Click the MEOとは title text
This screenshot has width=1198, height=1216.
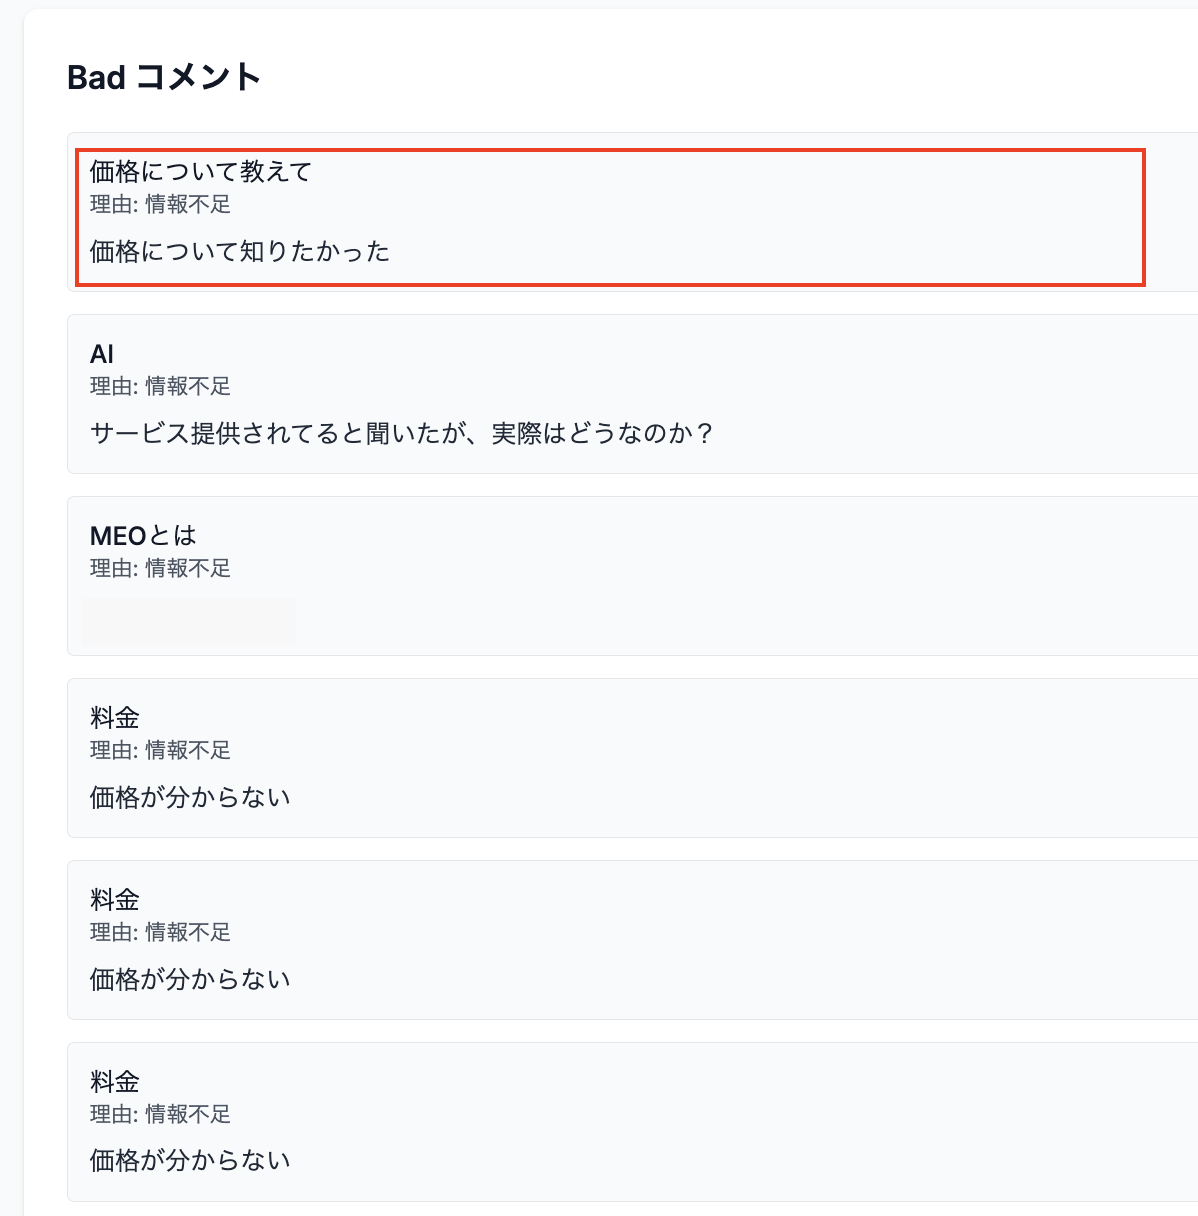point(143,535)
